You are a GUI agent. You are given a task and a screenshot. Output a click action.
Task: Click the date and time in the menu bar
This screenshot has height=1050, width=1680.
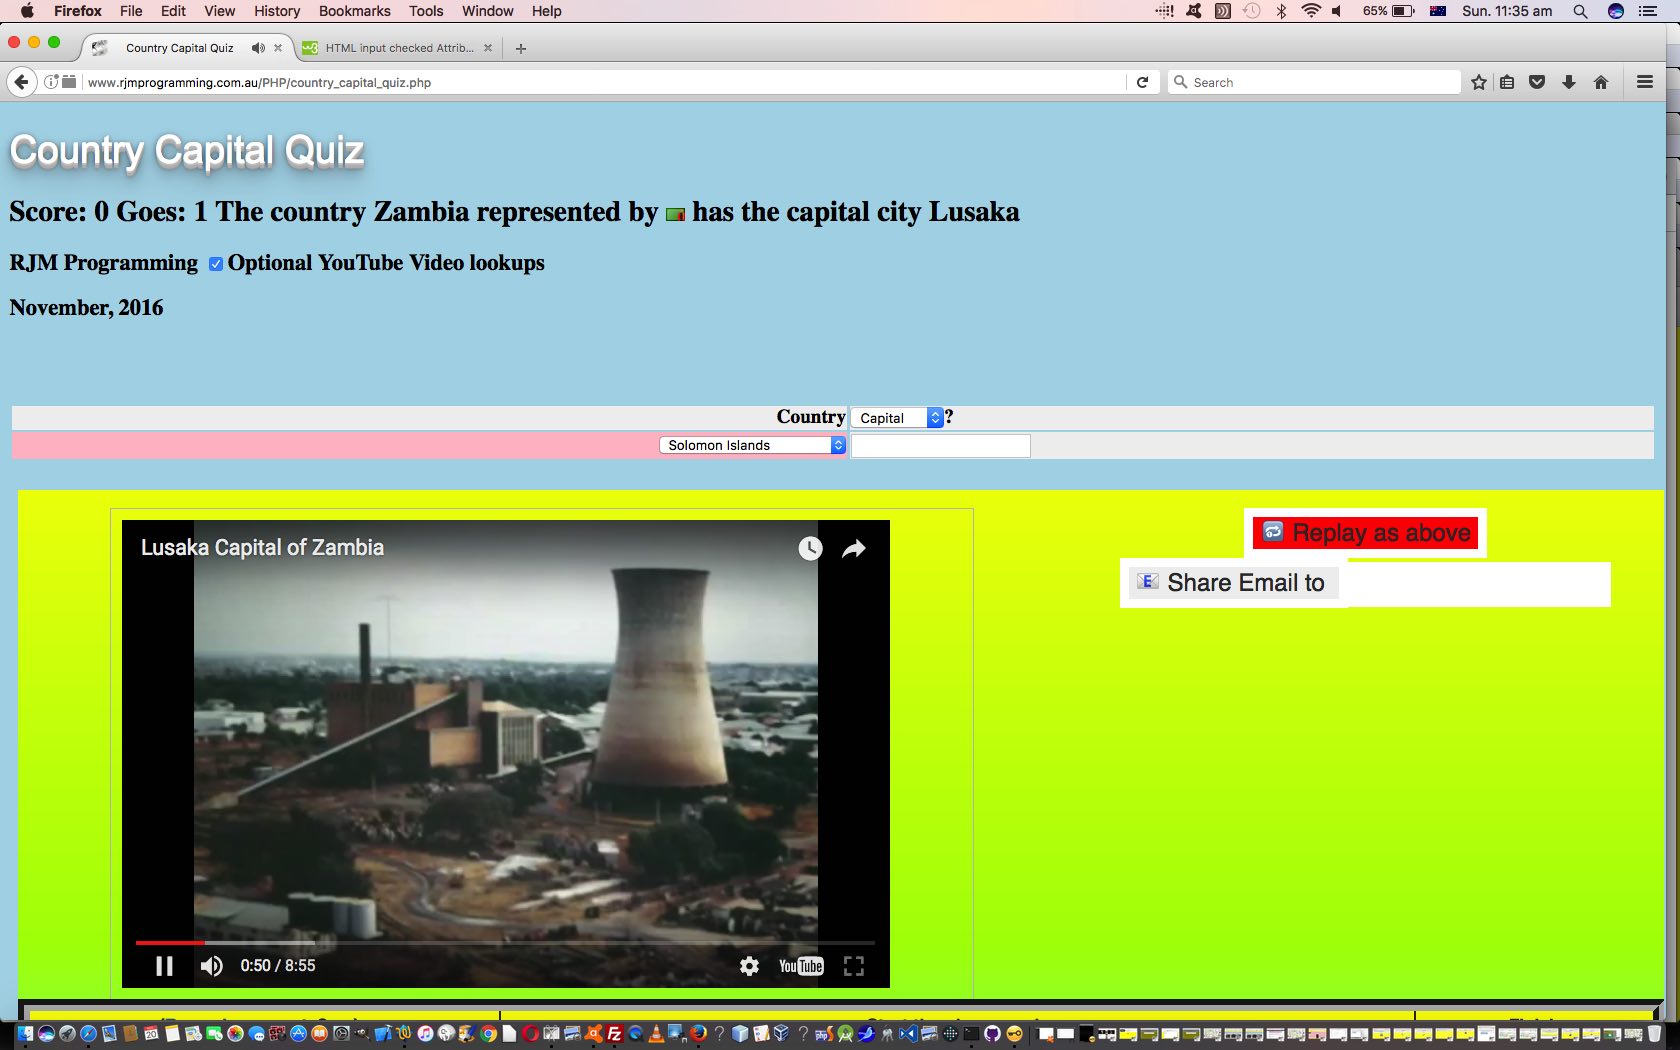[1507, 11]
